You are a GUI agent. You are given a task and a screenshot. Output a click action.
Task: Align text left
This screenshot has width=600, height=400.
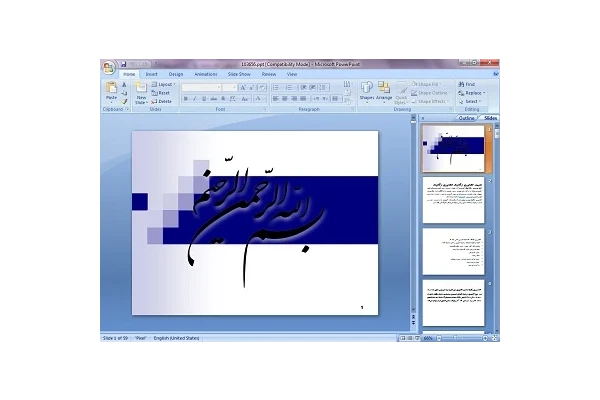click(x=276, y=99)
